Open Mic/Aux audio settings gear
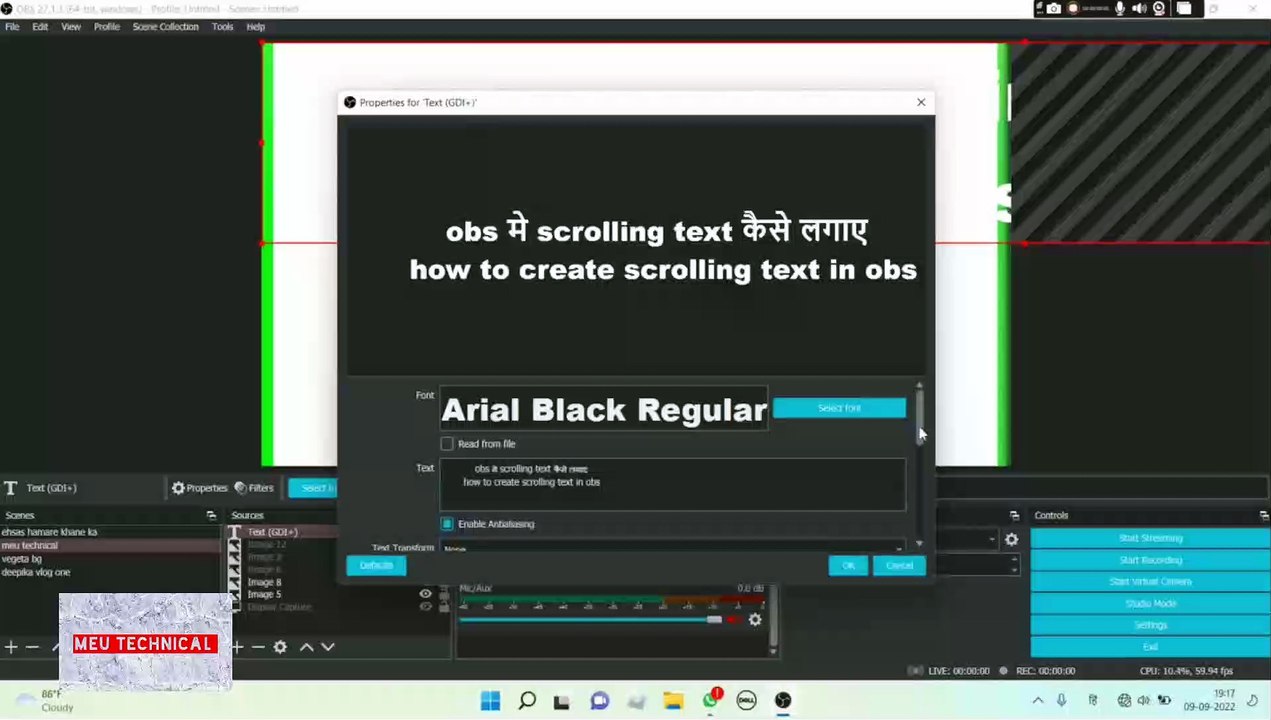This screenshot has width=1271, height=720. pyautogui.click(x=755, y=620)
